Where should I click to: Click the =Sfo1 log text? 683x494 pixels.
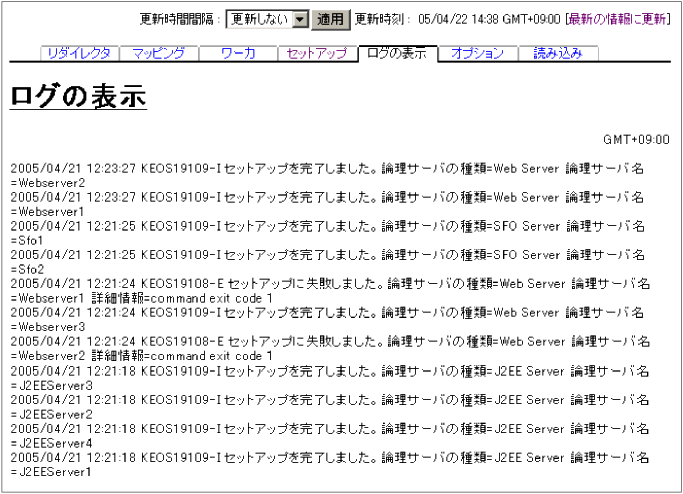(x=27, y=240)
